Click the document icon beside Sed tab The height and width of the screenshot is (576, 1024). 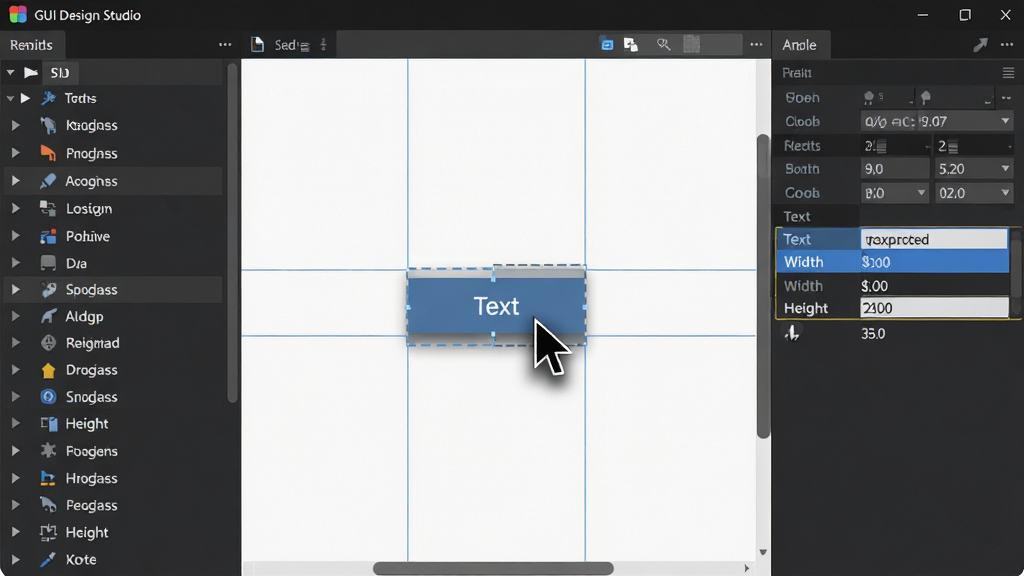click(x=257, y=44)
